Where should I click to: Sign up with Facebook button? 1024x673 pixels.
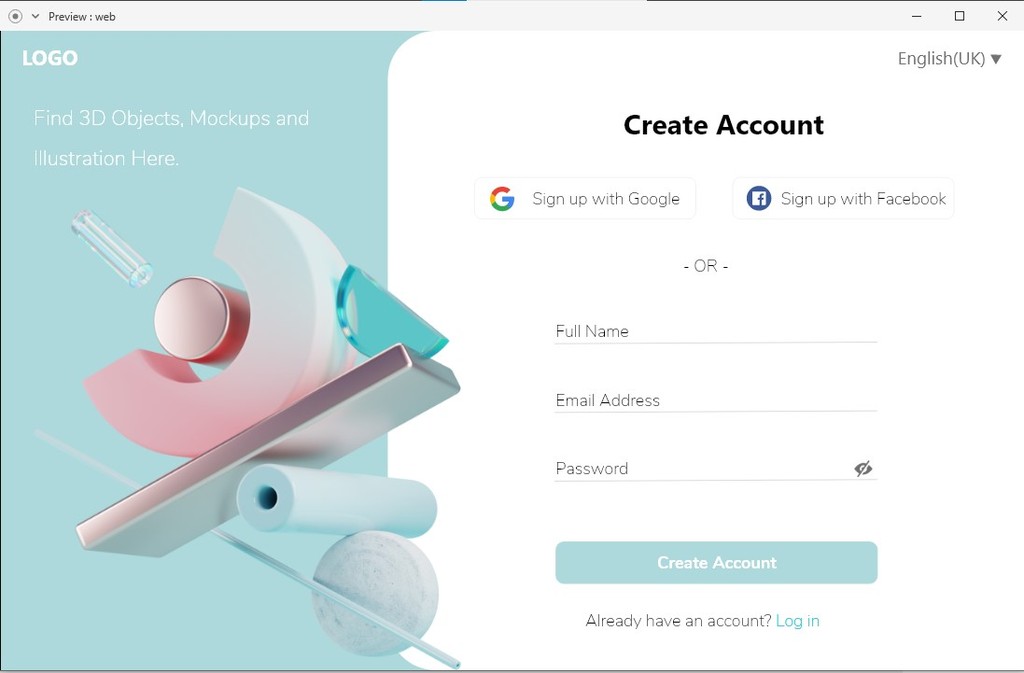843,198
